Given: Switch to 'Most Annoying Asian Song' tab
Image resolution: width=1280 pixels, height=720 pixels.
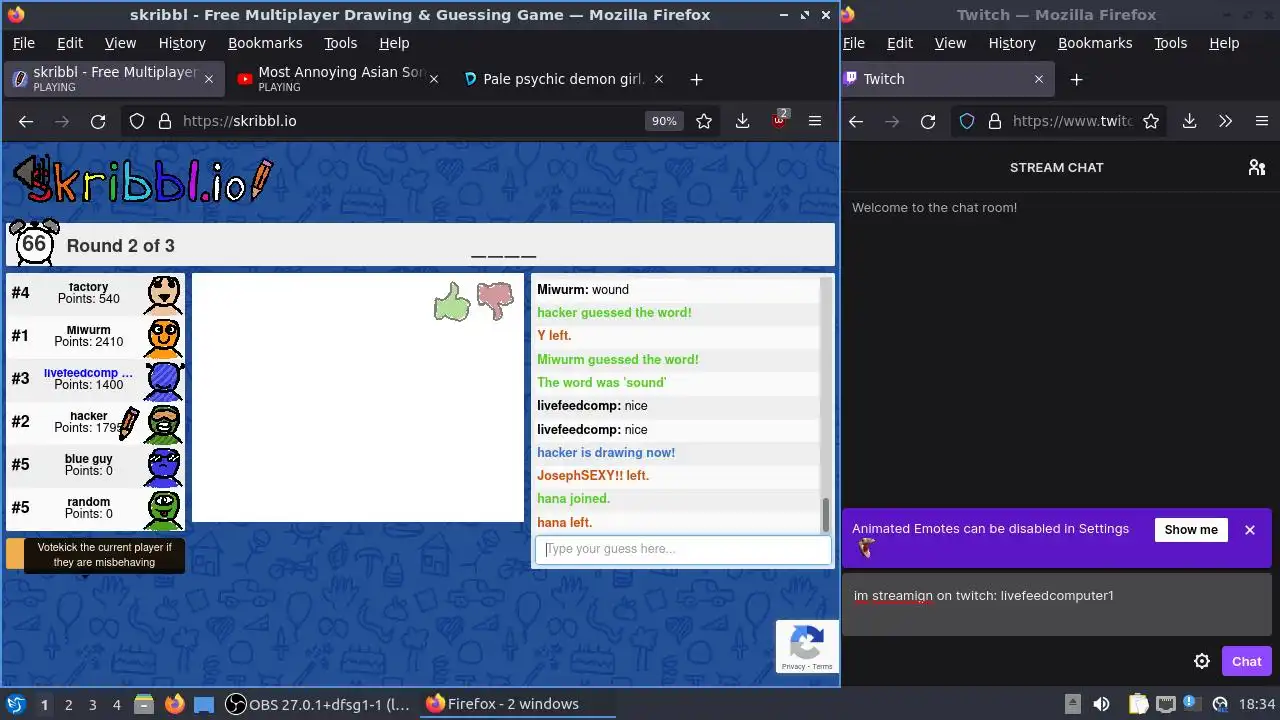Looking at the screenshot, I should tap(338, 79).
